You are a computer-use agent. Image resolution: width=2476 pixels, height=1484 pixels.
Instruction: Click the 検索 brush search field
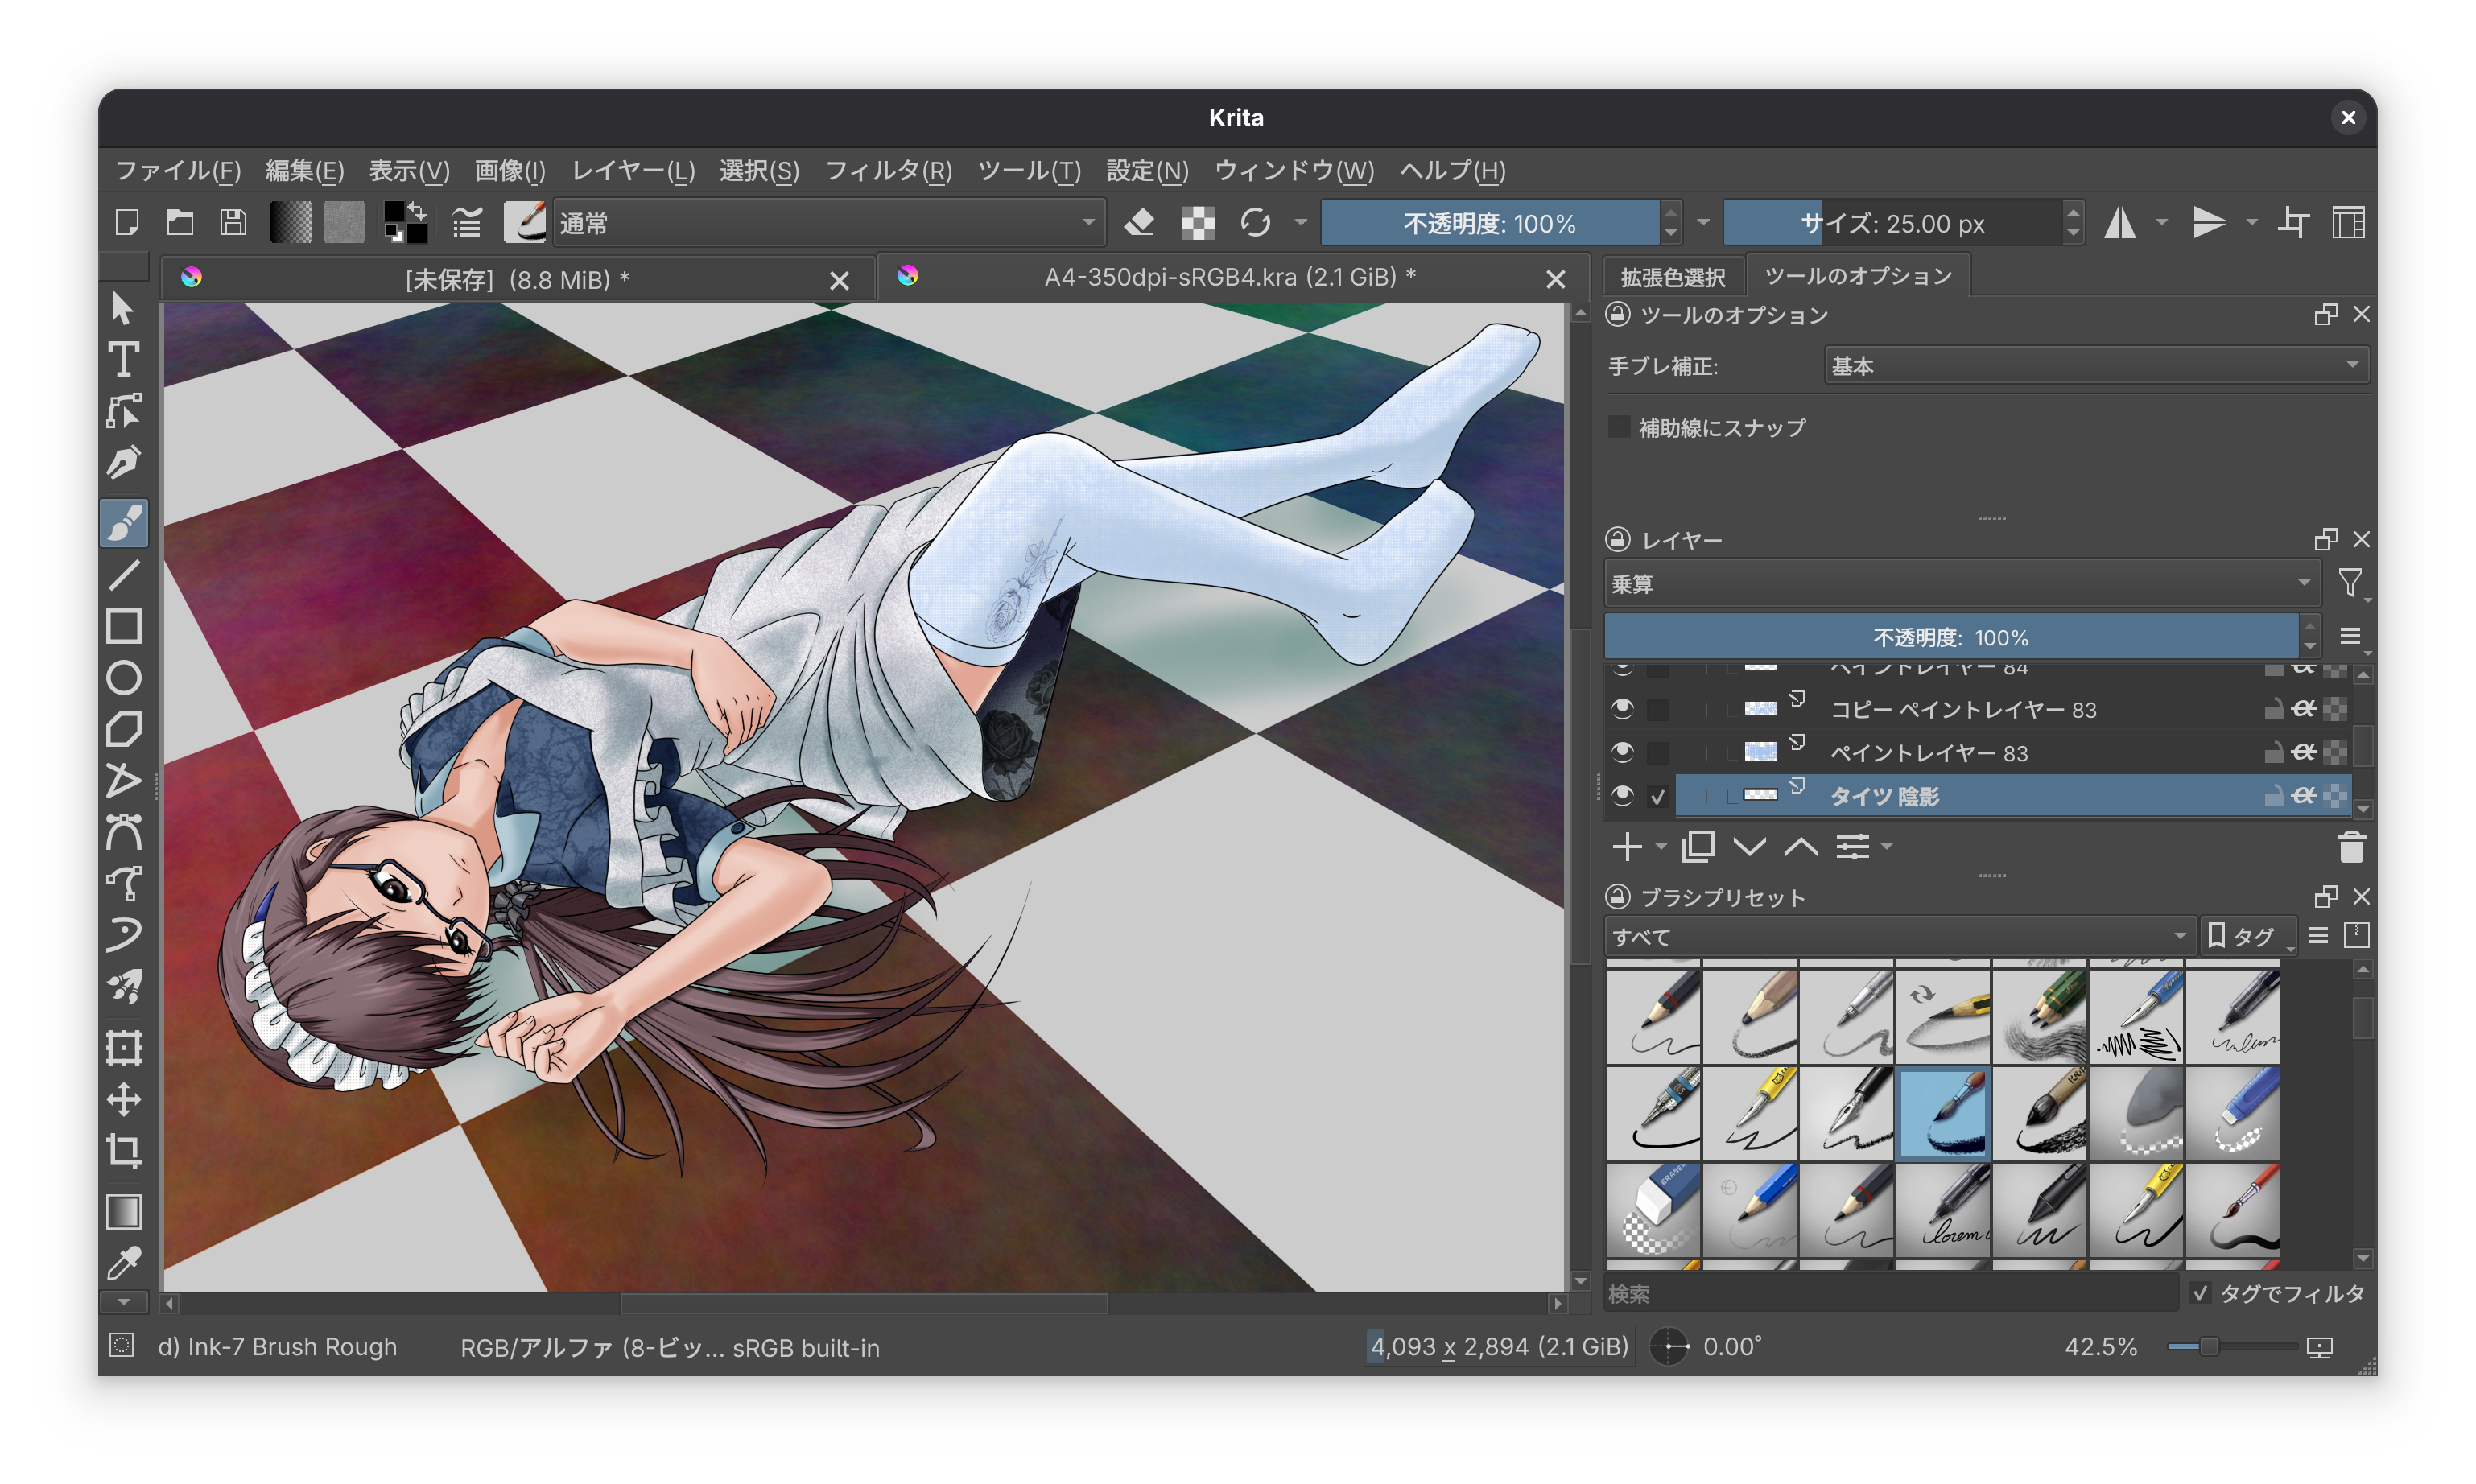pyautogui.click(x=1889, y=1294)
